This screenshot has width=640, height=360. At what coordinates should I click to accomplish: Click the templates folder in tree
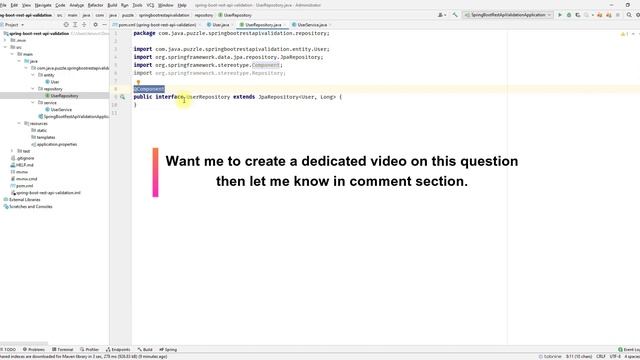pos(43,138)
